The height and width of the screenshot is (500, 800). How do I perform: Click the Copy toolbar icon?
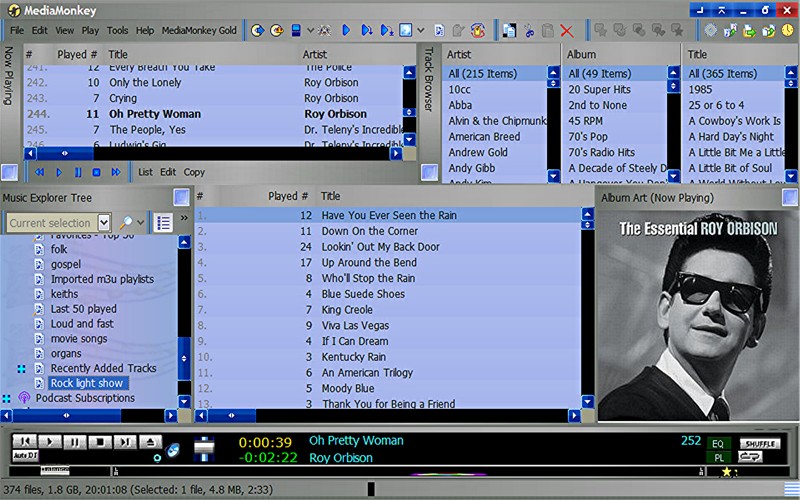click(x=509, y=31)
